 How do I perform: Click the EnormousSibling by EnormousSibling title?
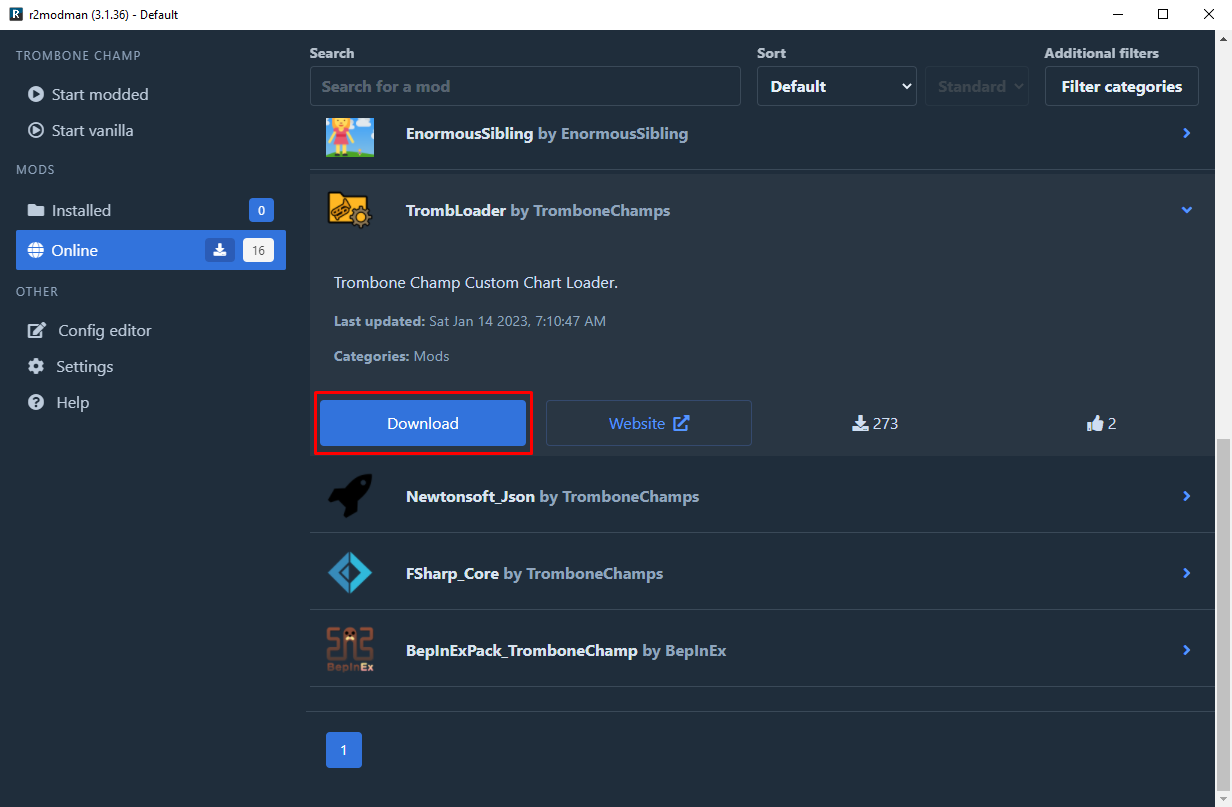coord(547,133)
